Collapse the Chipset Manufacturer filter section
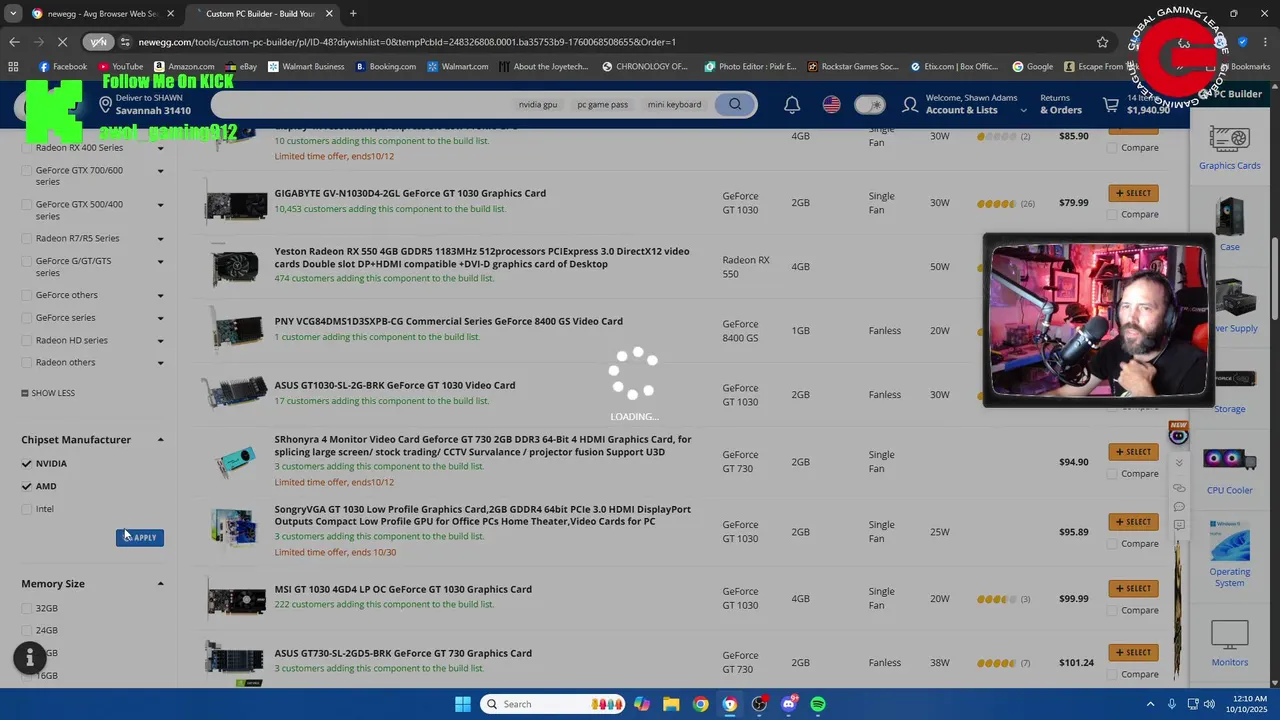This screenshot has width=1280, height=720. pyautogui.click(x=160, y=440)
